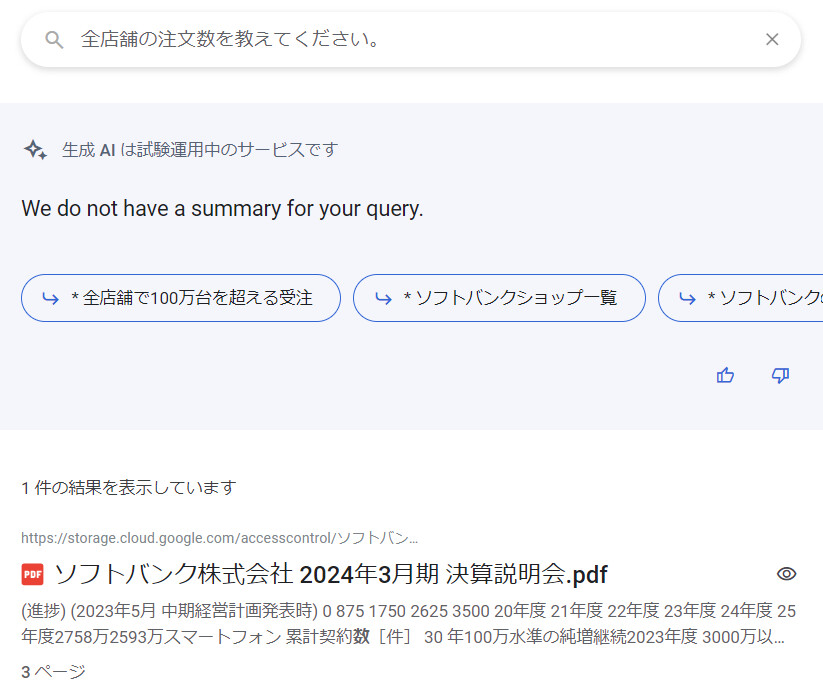The width and height of the screenshot is (823, 694).
Task: Click the result snippet text starting with (進捗)
Action: (400, 623)
